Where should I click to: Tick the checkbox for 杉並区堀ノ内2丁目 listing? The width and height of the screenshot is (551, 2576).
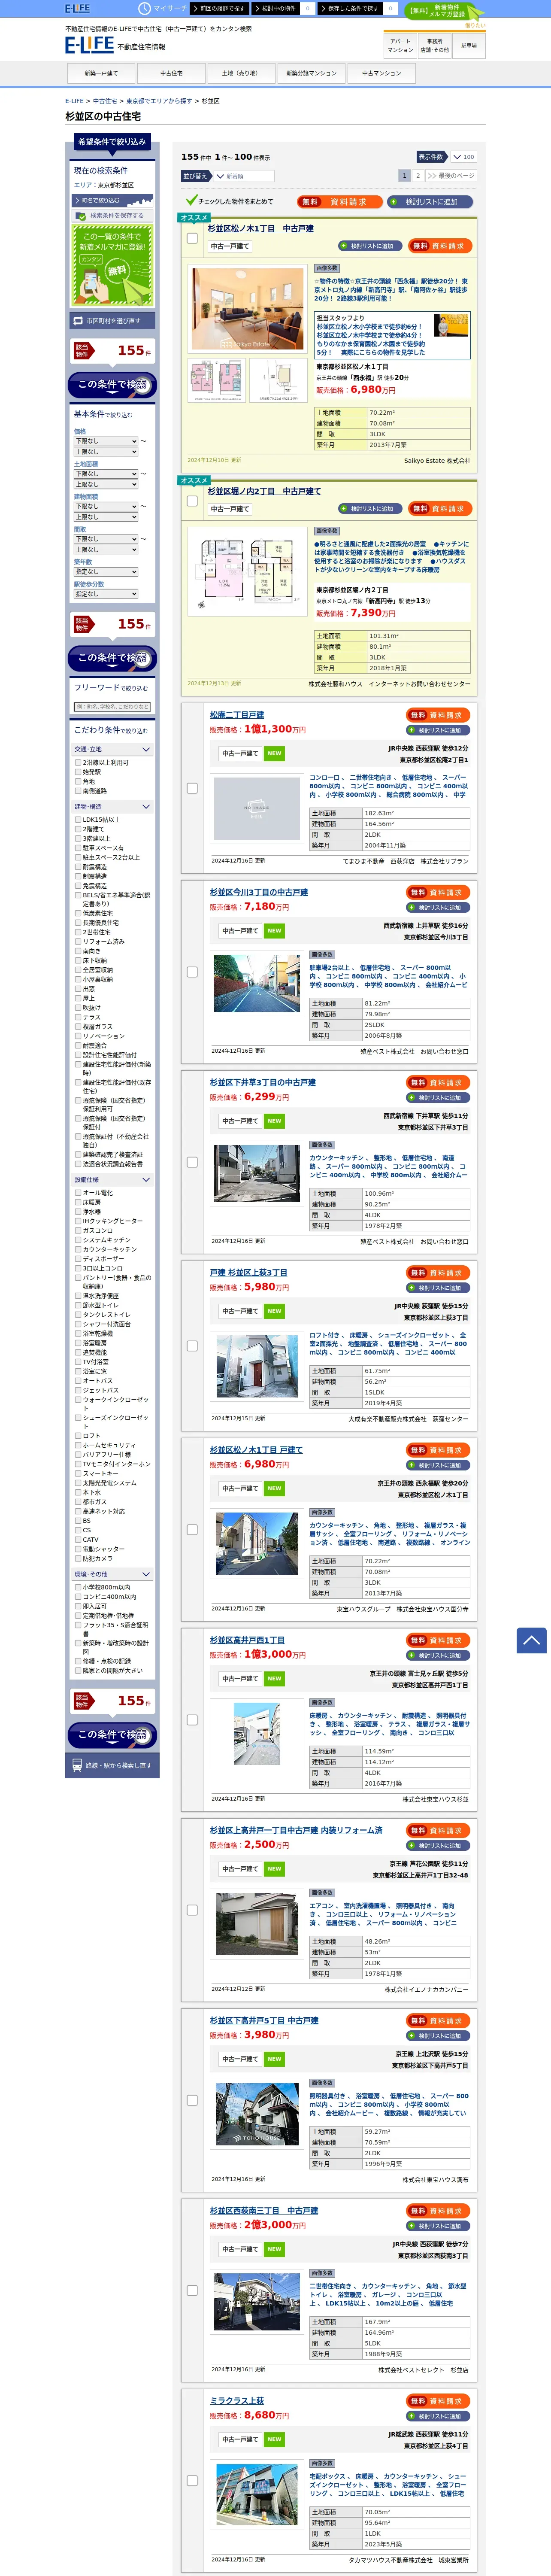click(192, 501)
